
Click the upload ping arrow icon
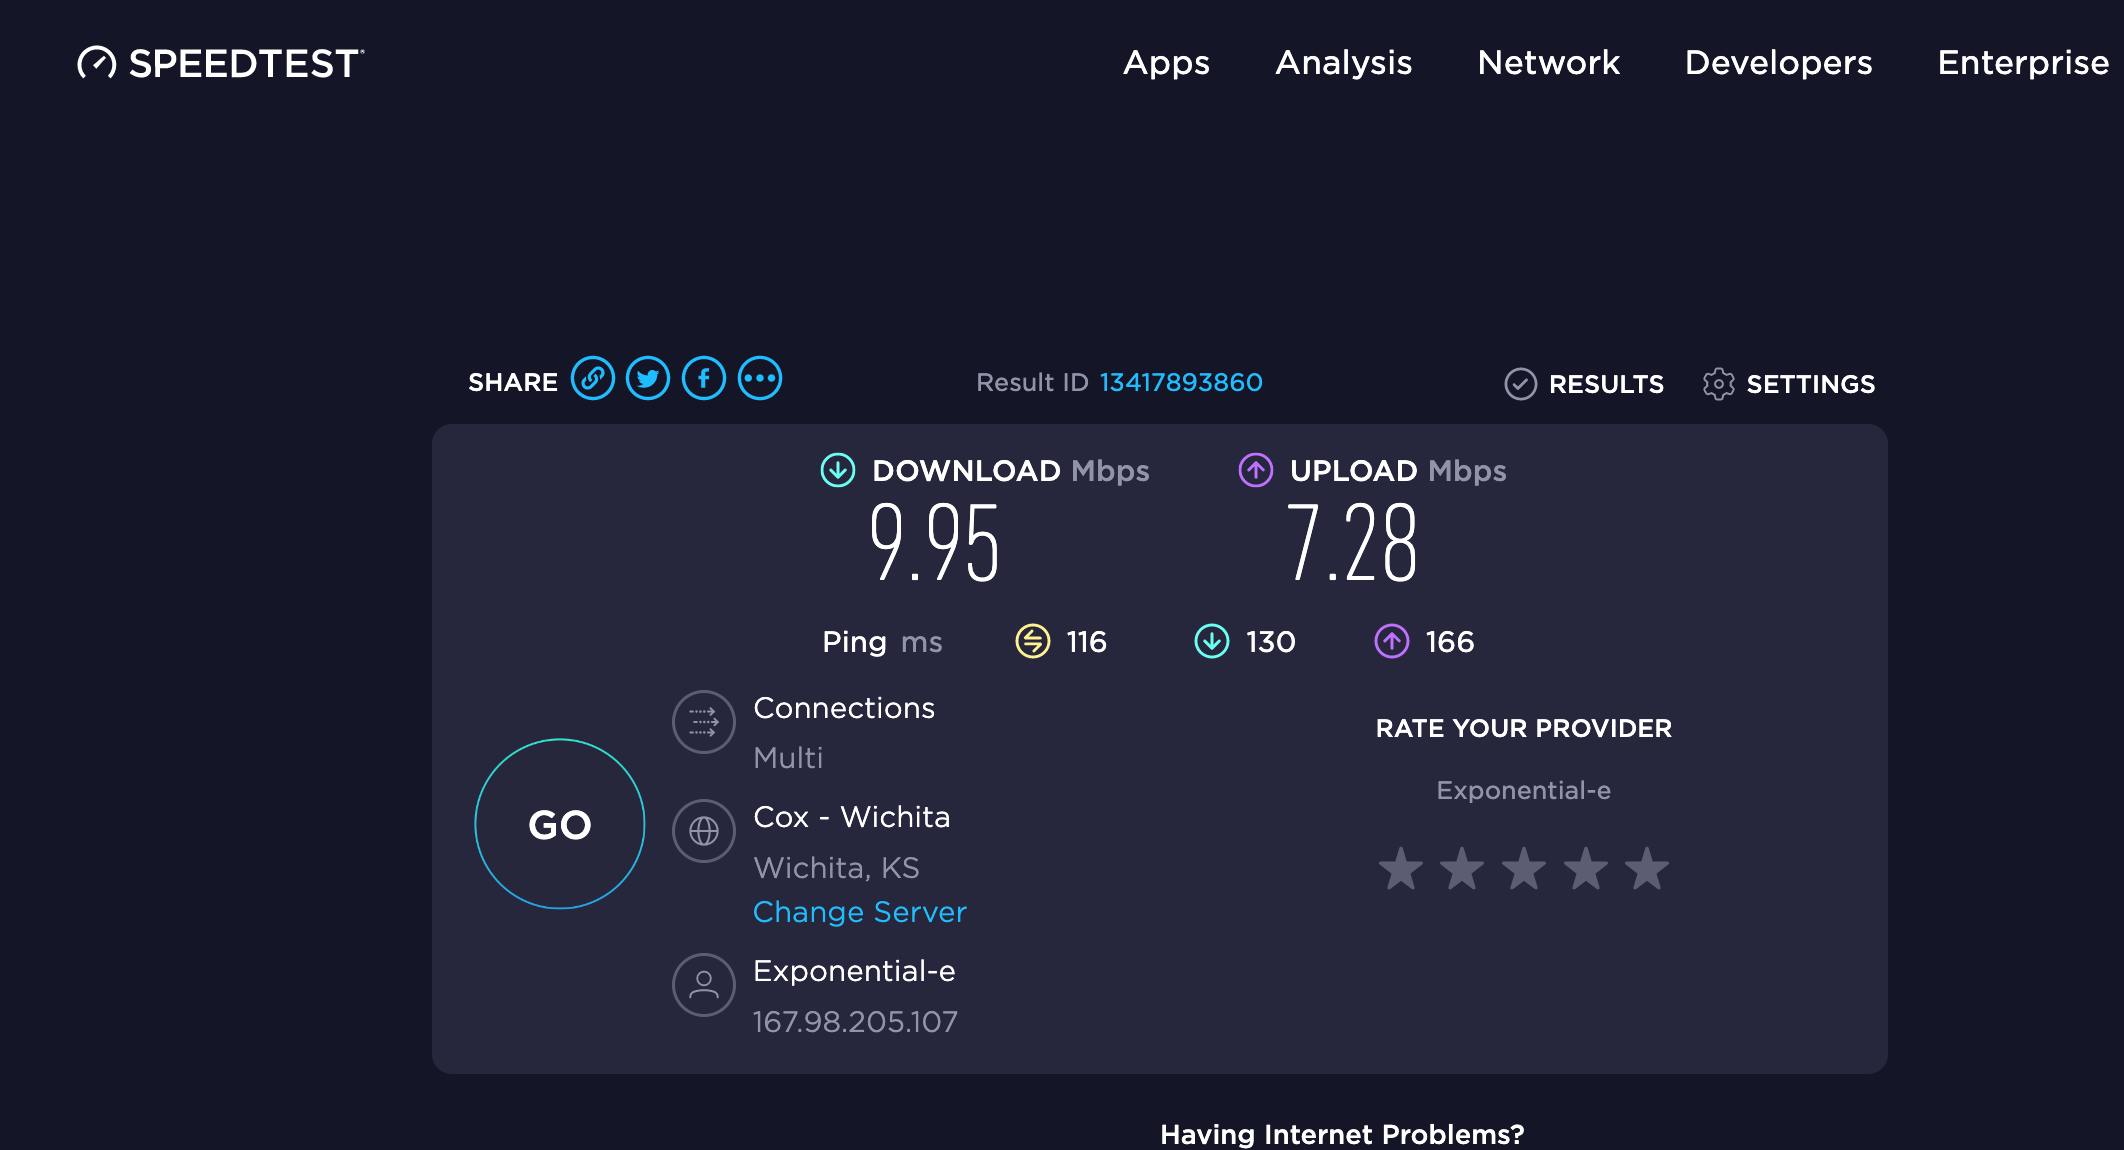(x=1390, y=641)
